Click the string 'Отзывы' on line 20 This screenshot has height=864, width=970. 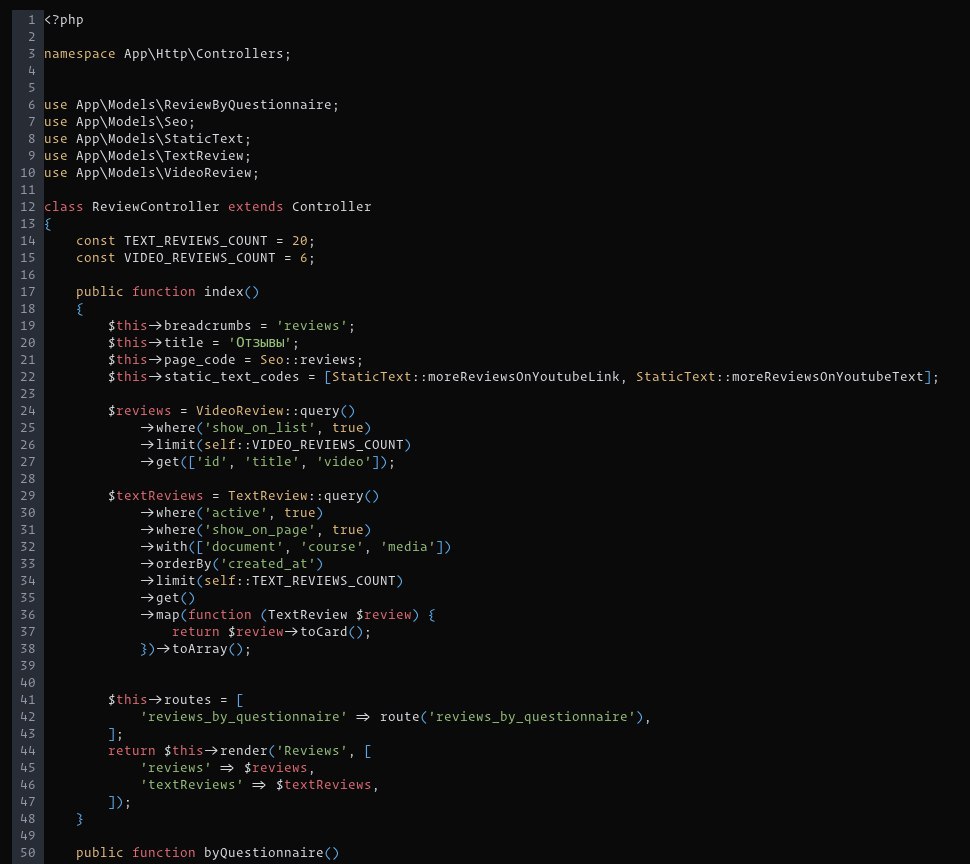260,343
